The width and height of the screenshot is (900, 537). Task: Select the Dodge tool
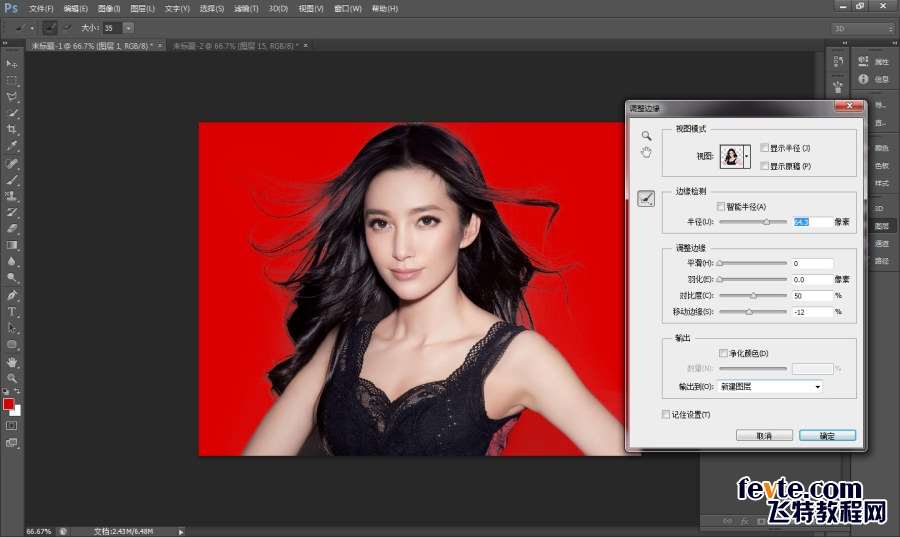(11, 278)
